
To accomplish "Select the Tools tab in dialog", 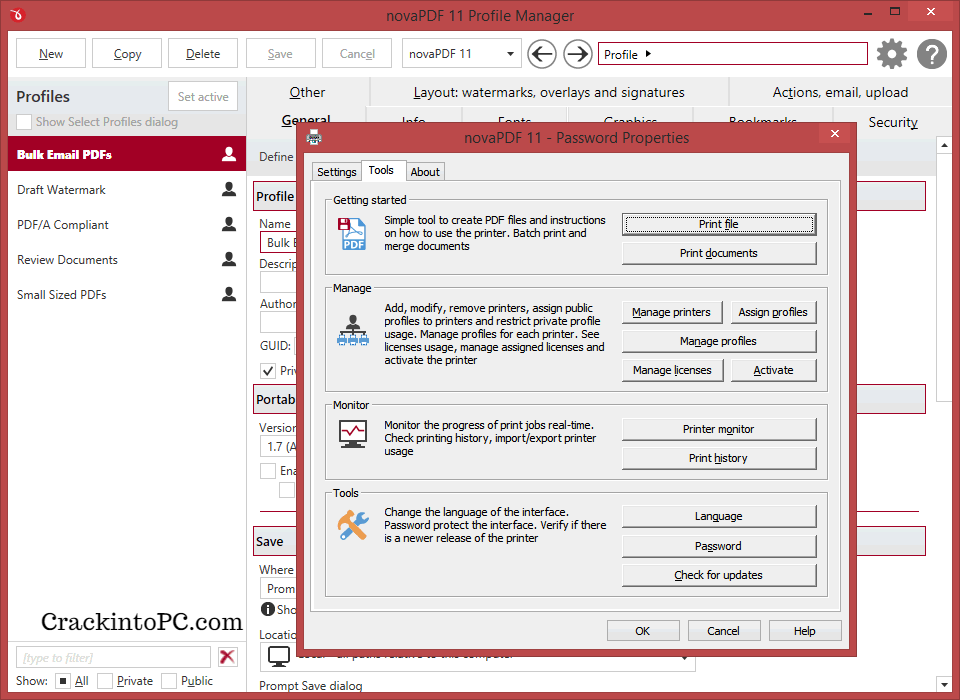I will [x=381, y=170].
